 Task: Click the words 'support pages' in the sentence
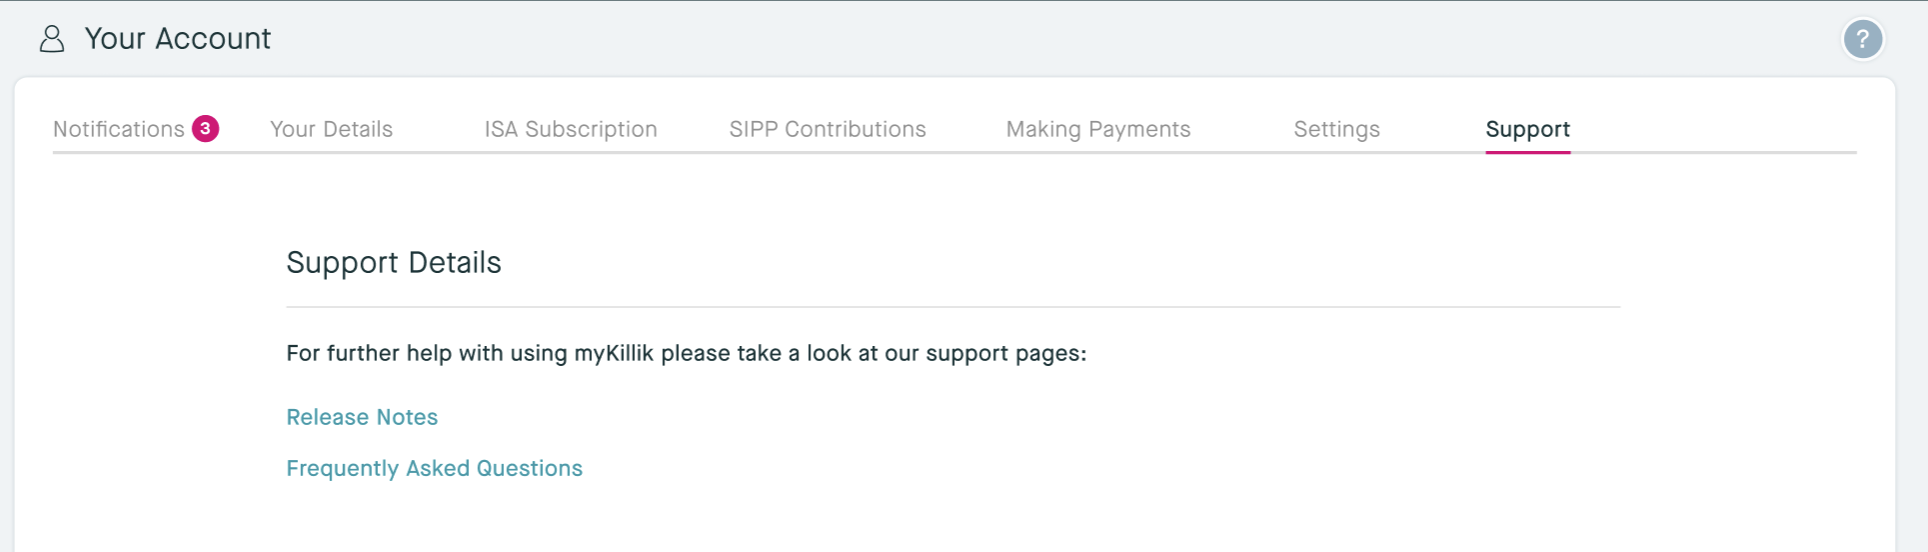1003,353
